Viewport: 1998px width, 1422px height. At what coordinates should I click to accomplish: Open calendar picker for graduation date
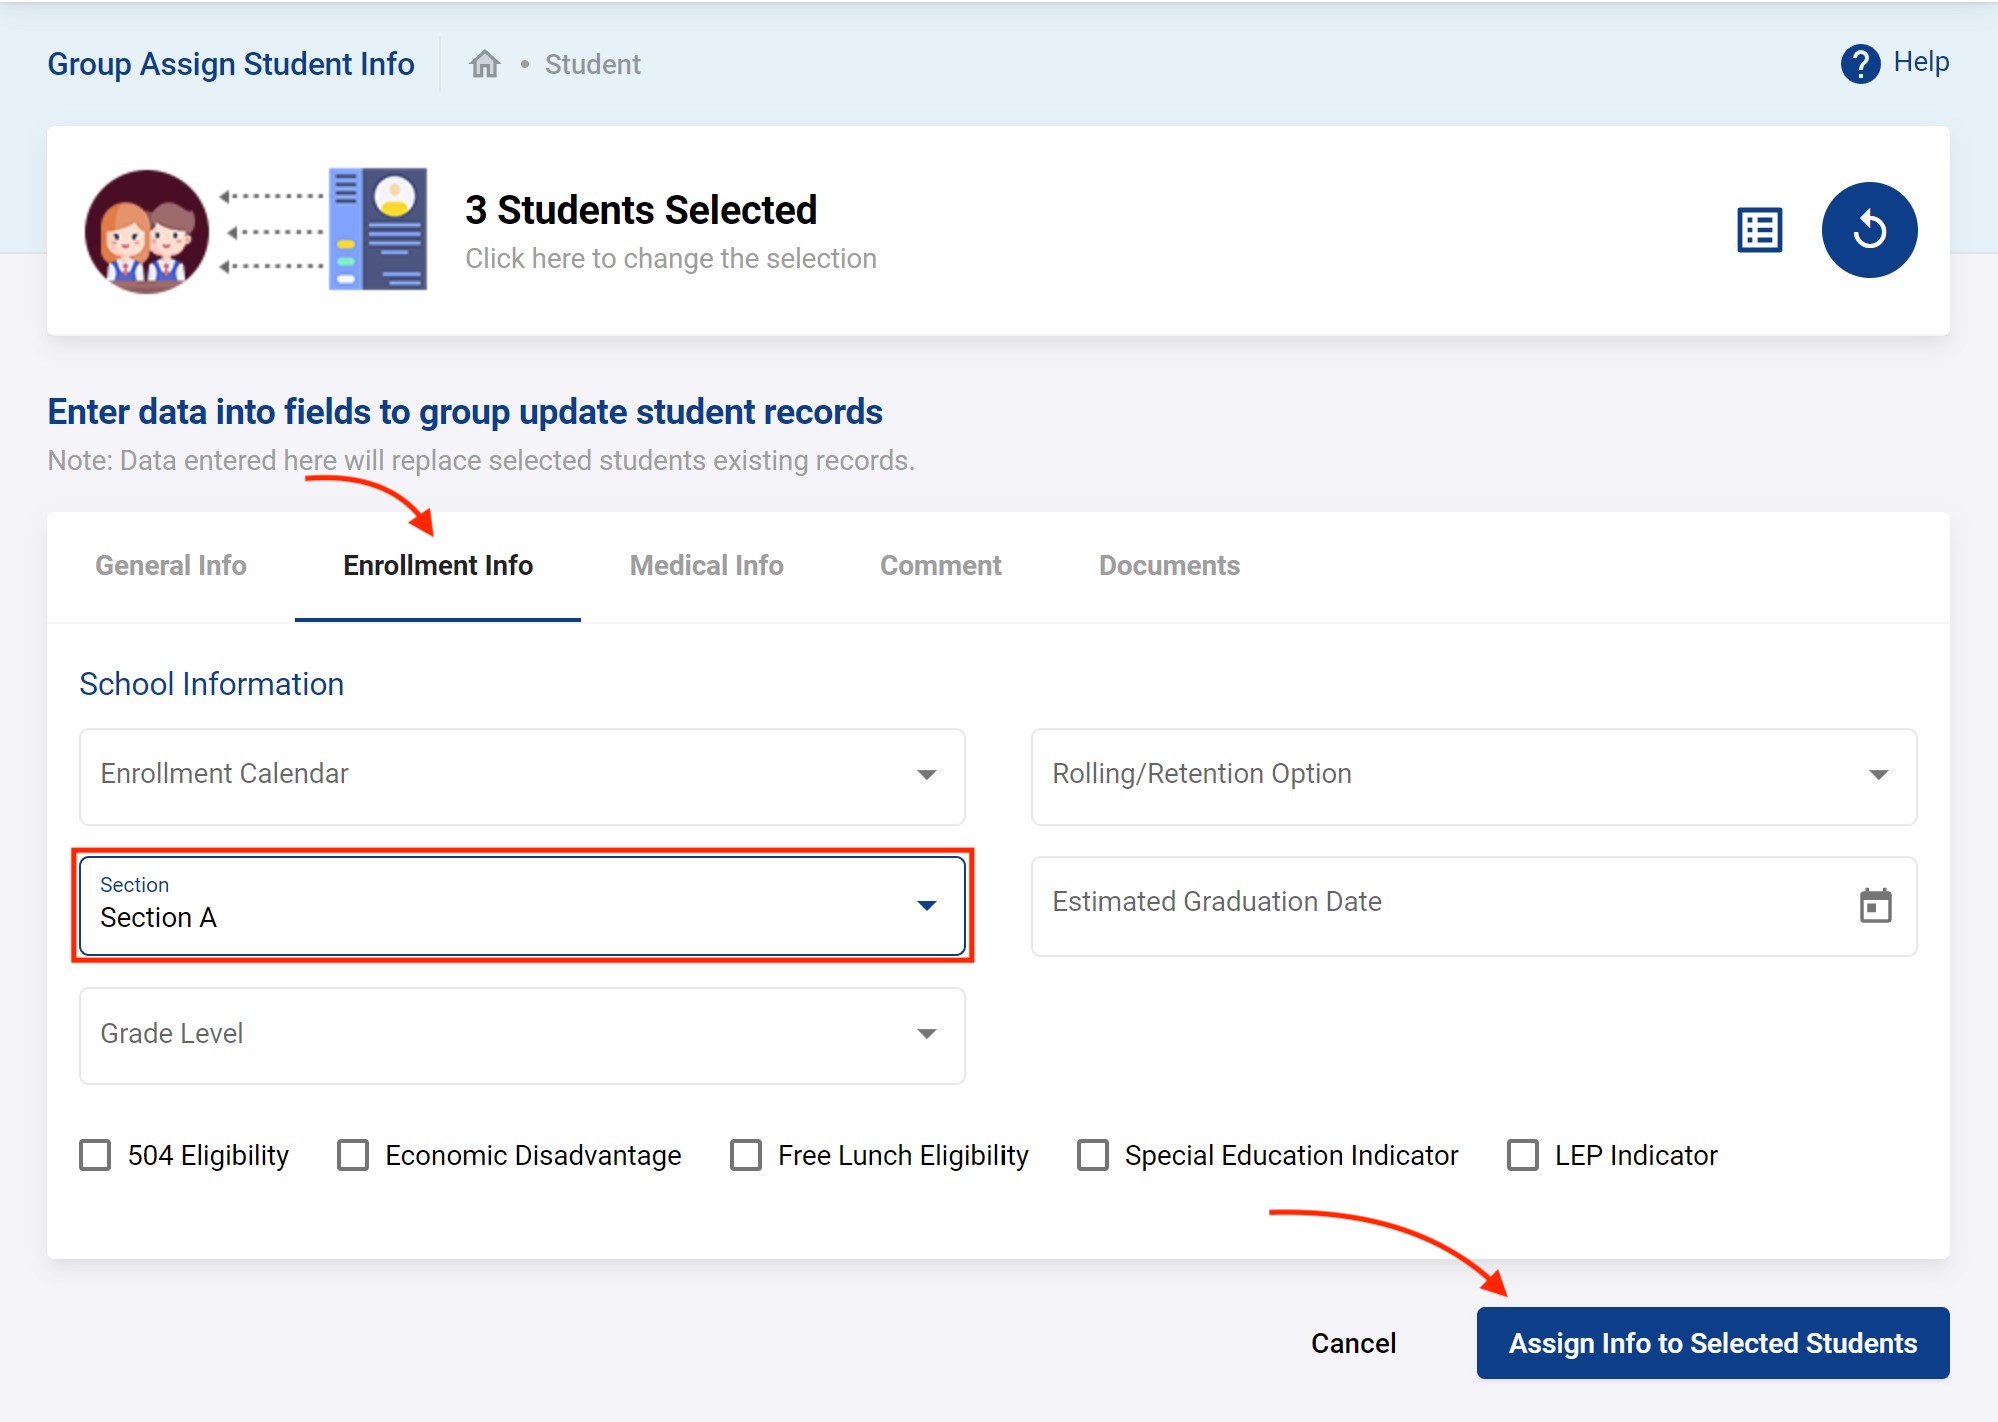click(1875, 906)
